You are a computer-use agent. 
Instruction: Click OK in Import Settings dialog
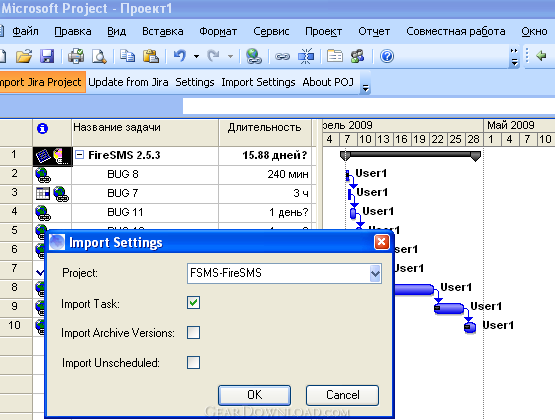pyautogui.click(x=254, y=395)
